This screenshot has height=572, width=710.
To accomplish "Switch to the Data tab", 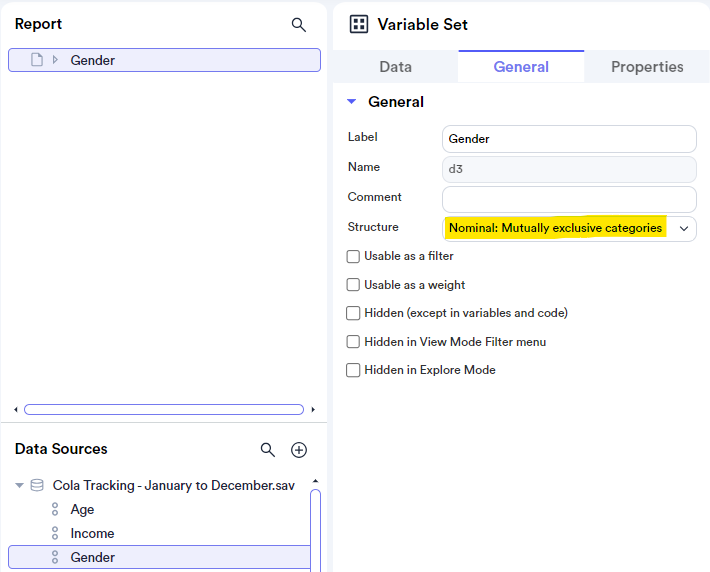I will click(396, 67).
